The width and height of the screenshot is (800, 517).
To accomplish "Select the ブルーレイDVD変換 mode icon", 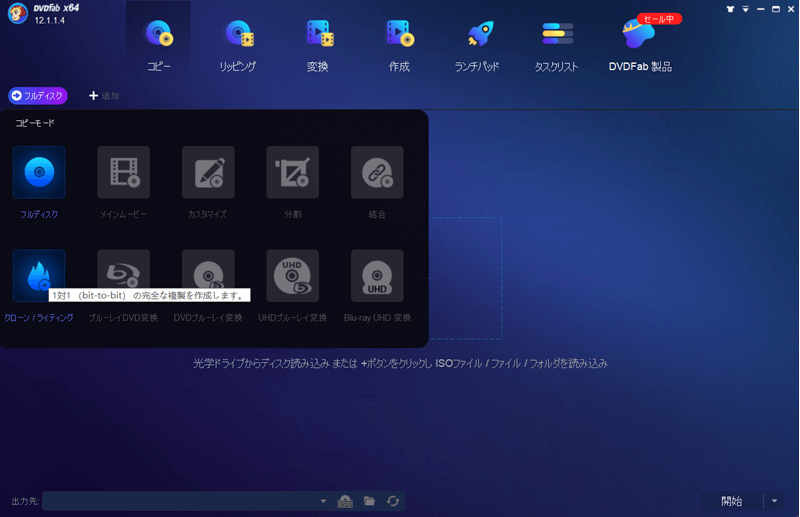I will (x=123, y=275).
